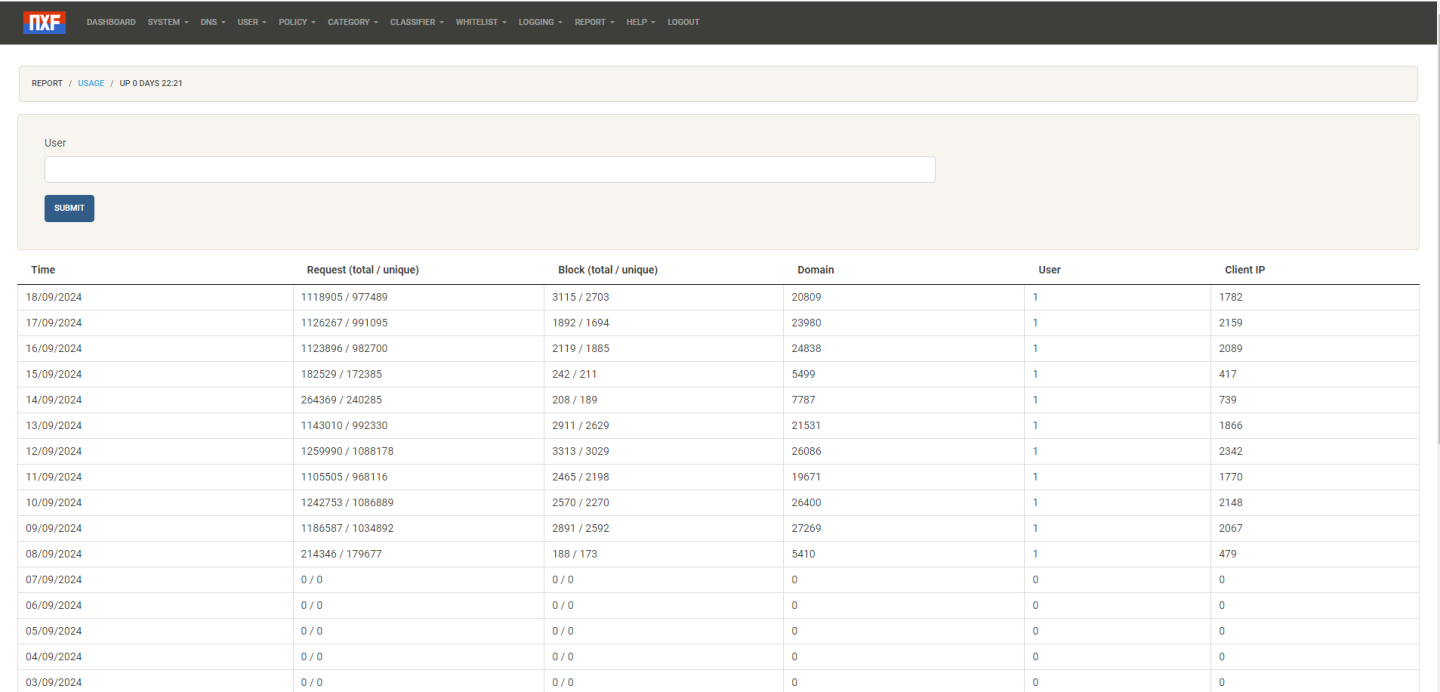Viewport: 1440px width, 692px height.
Task: Select block value 1892 / 1694
Action: click(581, 323)
